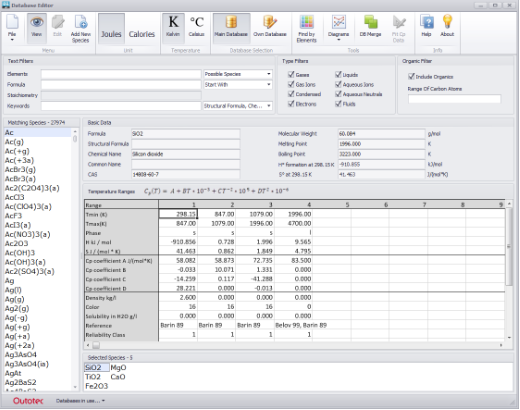Click Cp coefficient A value 83.500
Viewport: 520px width, 410px height.
click(293, 260)
